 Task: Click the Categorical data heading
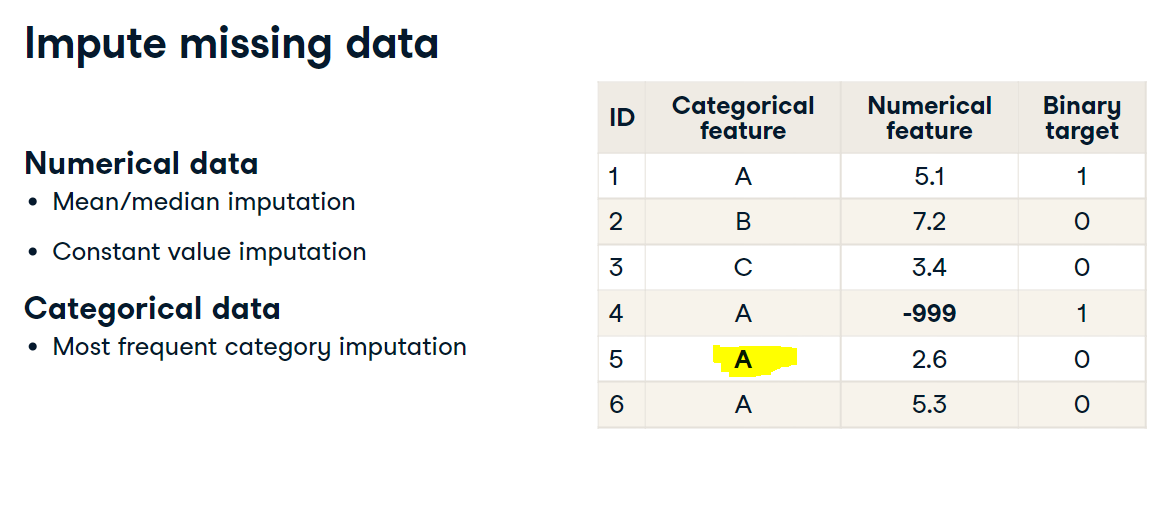pyautogui.click(x=152, y=308)
